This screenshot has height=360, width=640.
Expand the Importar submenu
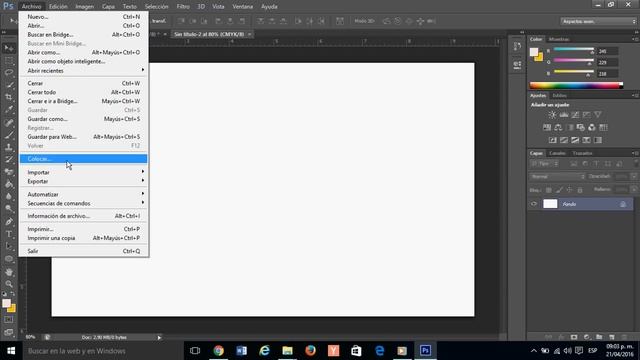click(x=85, y=172)
